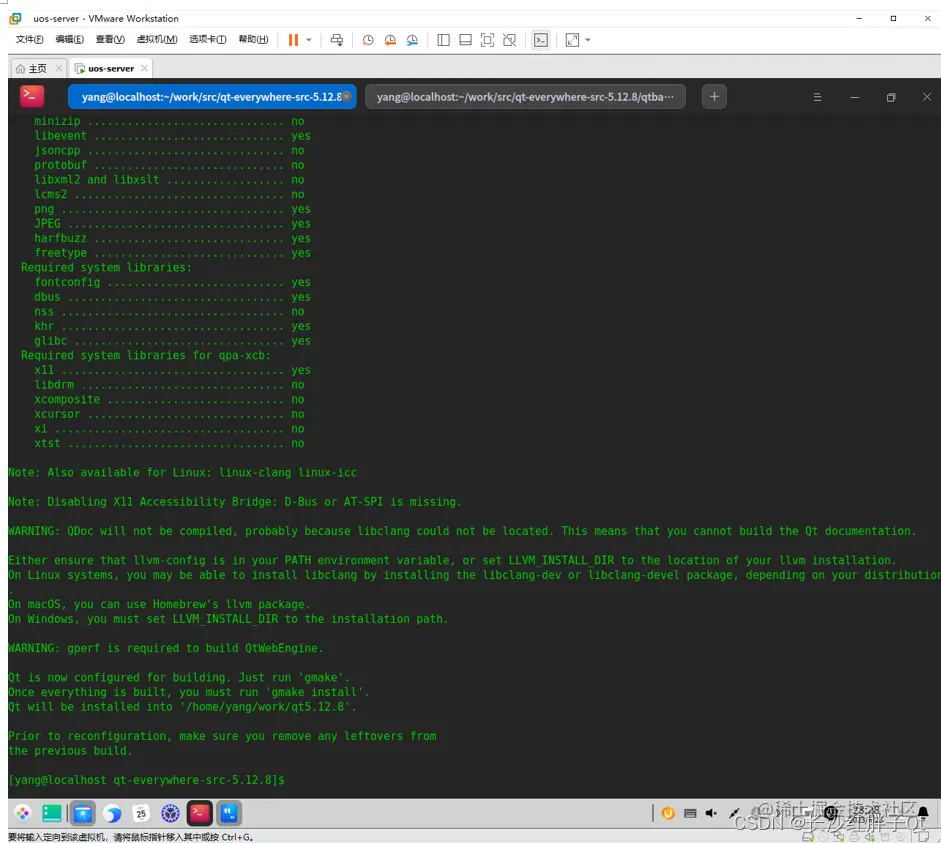Minimize the guest terminal window
Screen dimensions: 941x843
[855, 97]
